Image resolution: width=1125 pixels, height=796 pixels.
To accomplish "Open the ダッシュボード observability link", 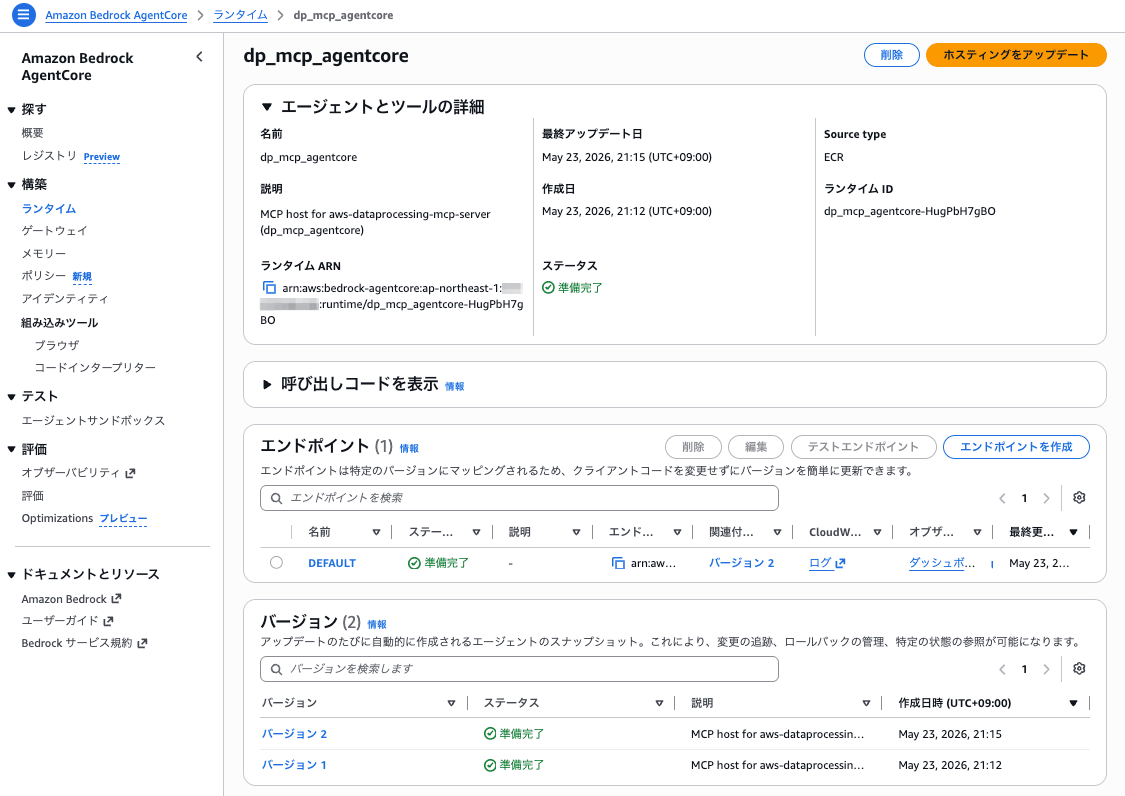I will (x=942, y=563).
